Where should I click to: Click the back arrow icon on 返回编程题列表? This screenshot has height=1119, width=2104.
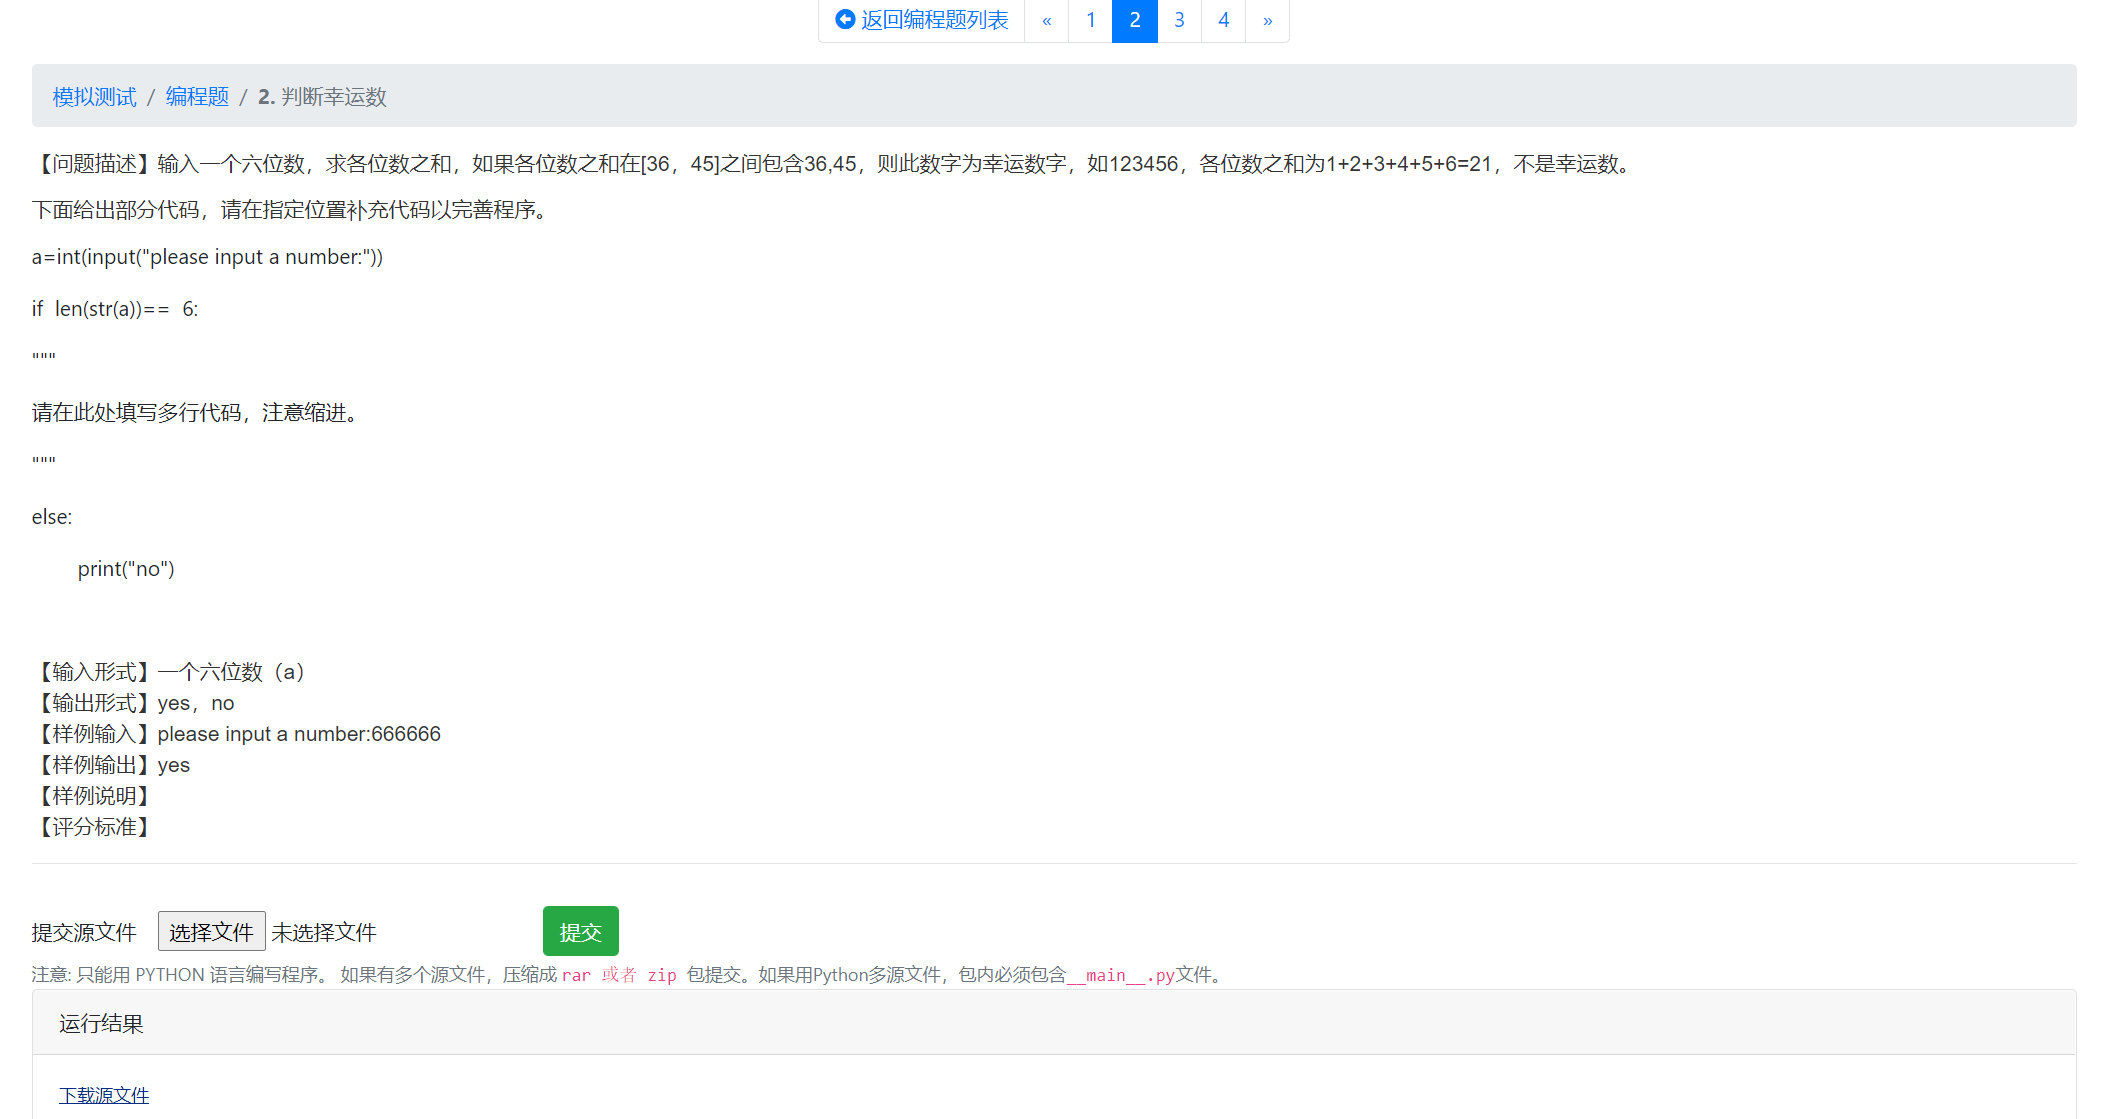(x=843, y=20)
